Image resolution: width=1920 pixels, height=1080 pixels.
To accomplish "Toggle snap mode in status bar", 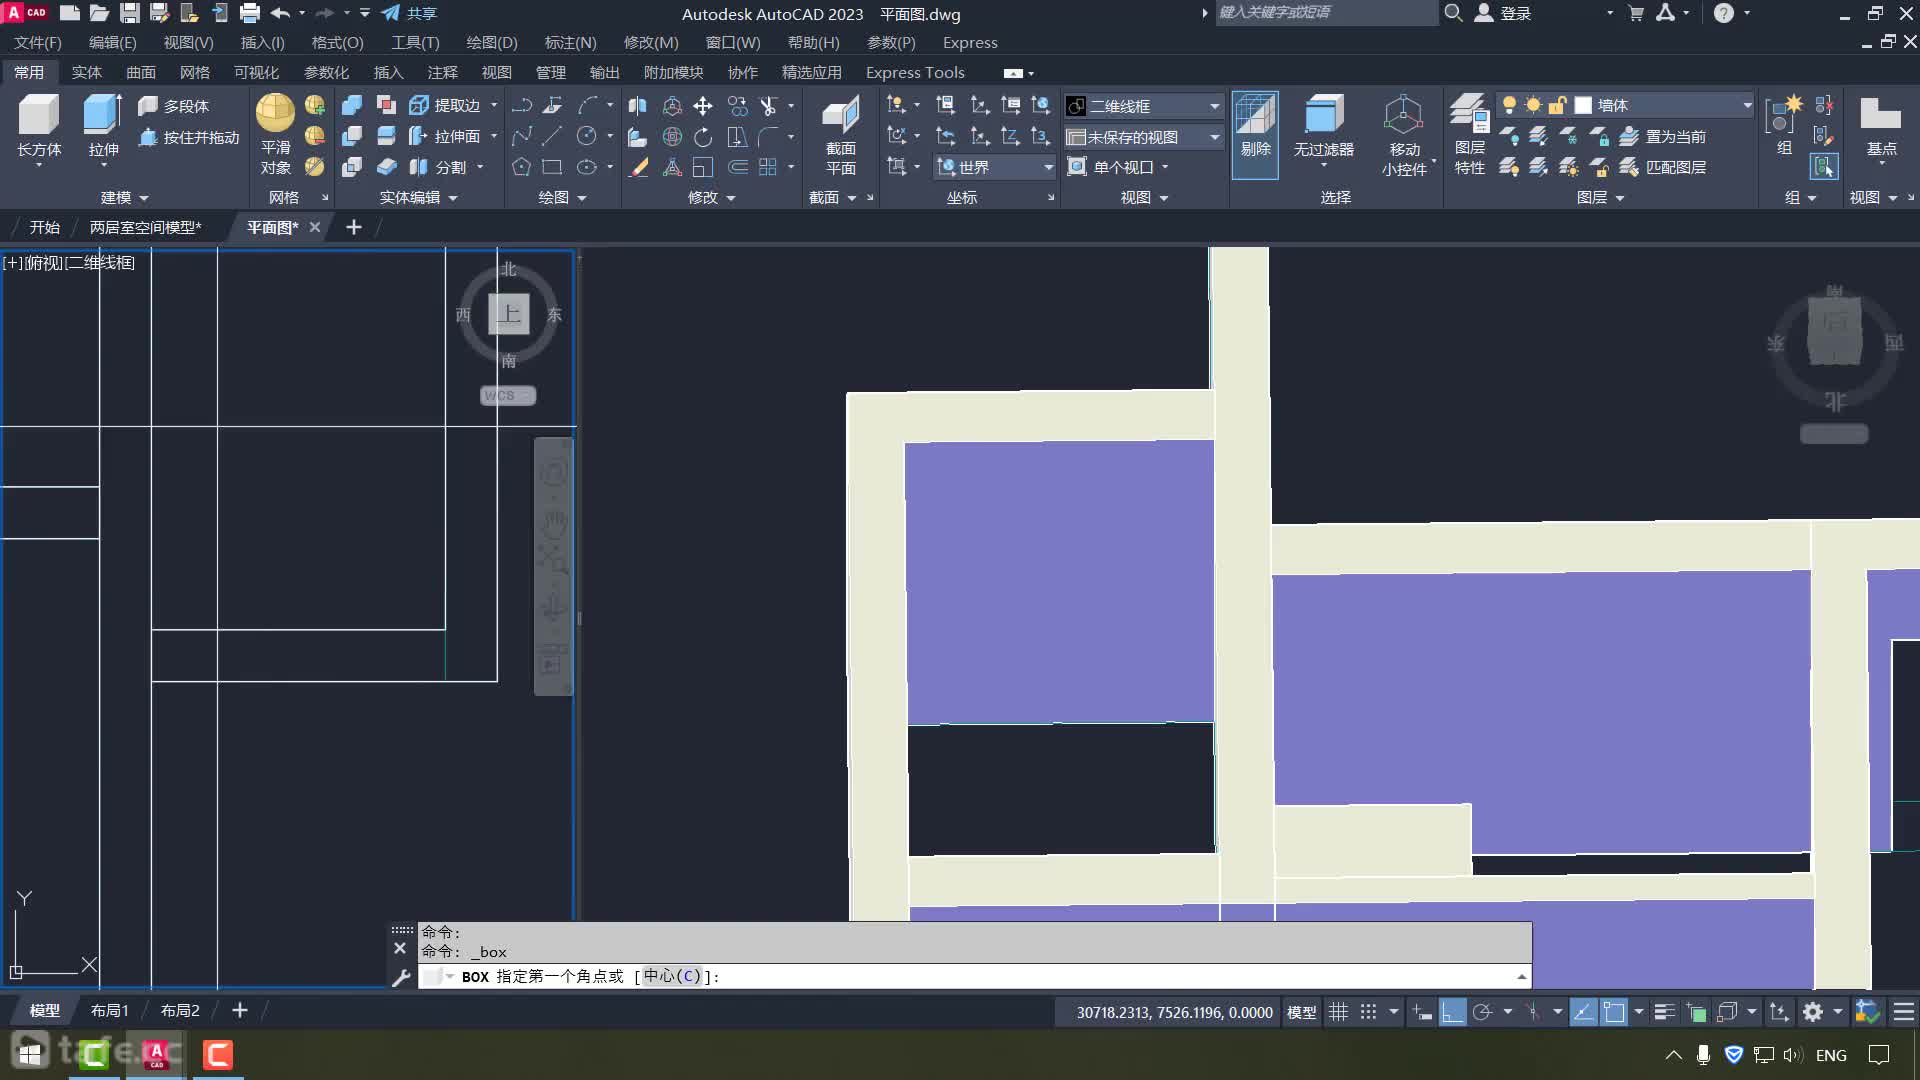I will coord(1368,1012).
